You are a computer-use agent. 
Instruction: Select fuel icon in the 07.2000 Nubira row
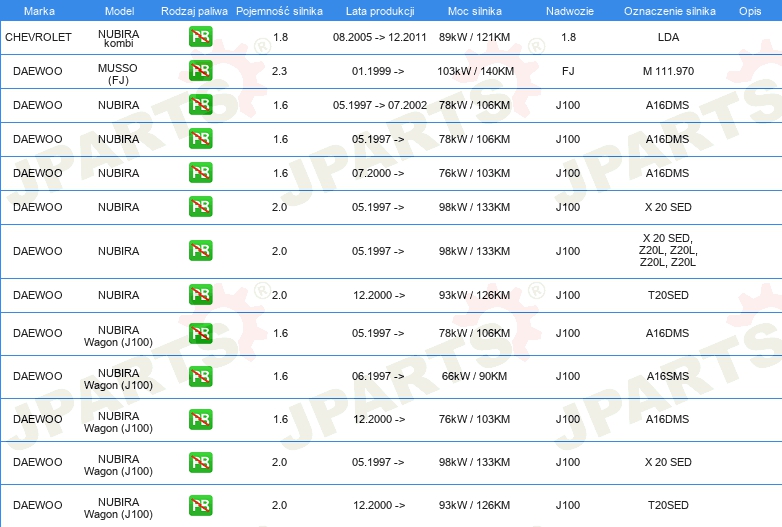pyautogui.click(x=200, y=173)
